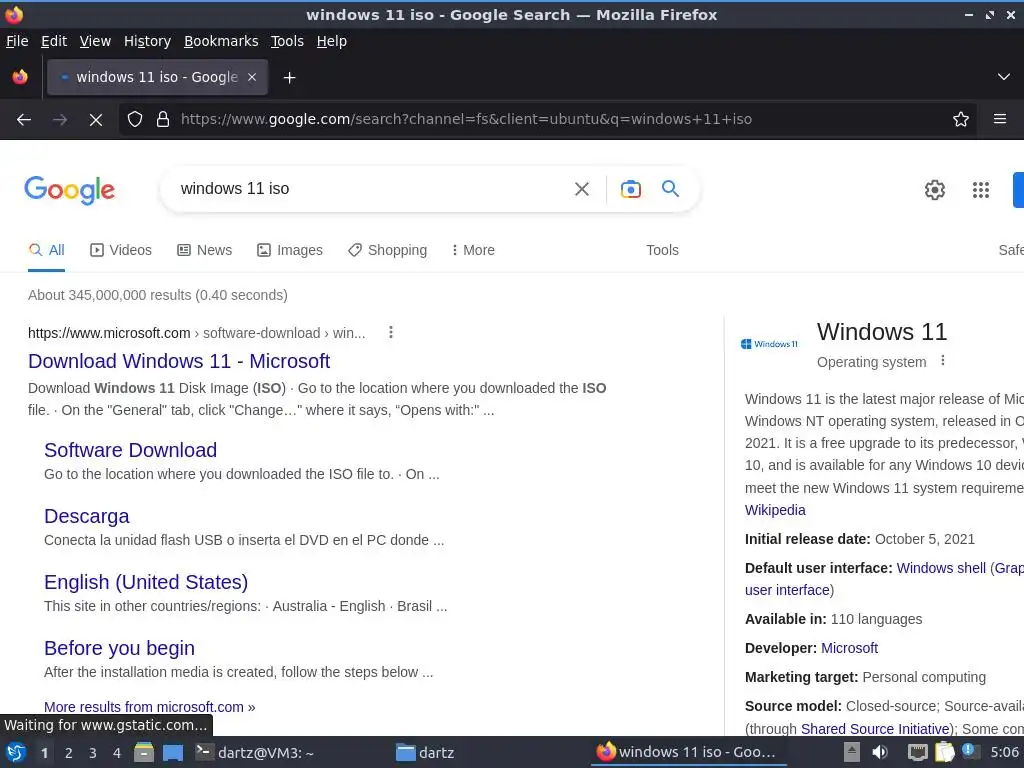Clear the Google search box text
Image resolution: width=1024 pixels, height=768 pixels.
(x=582, y=189)
